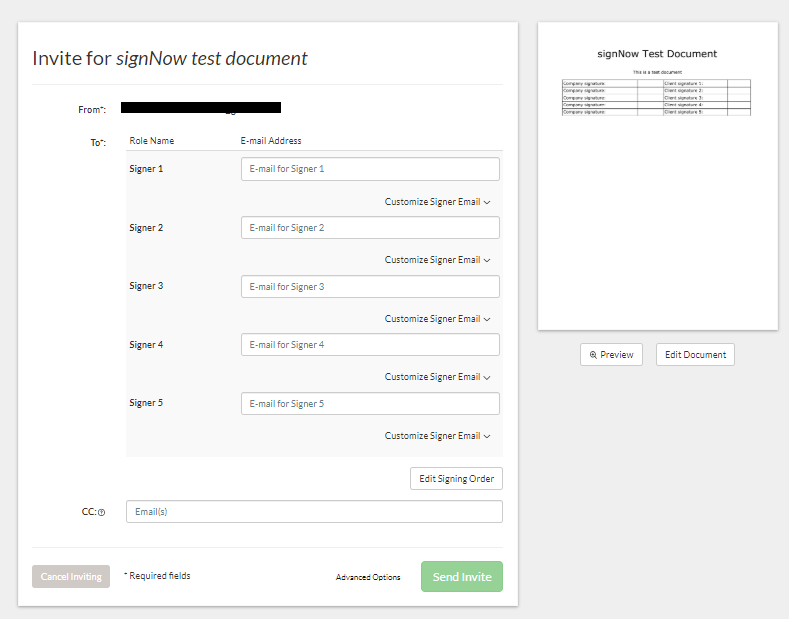
Task: Click the E-mail for Signer 4 field
Action: (370, 345)
